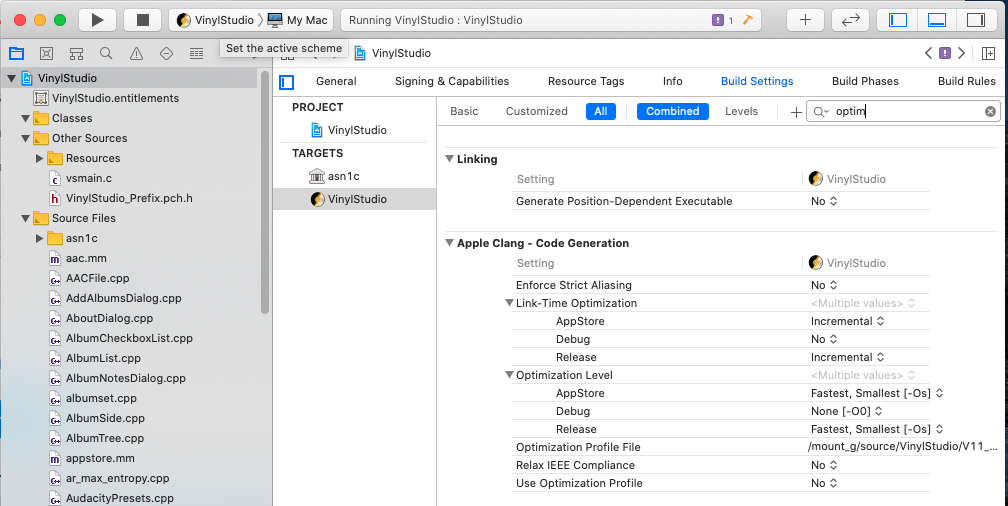1008x506 pixels.
Task: Open the Issue navigator warning icon
Action: [x=136, y=53]
